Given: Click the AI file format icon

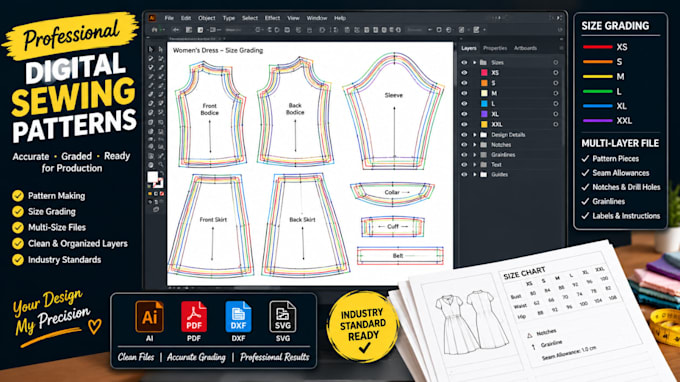Looking at the screenshot, I should [x=149, y=317].
